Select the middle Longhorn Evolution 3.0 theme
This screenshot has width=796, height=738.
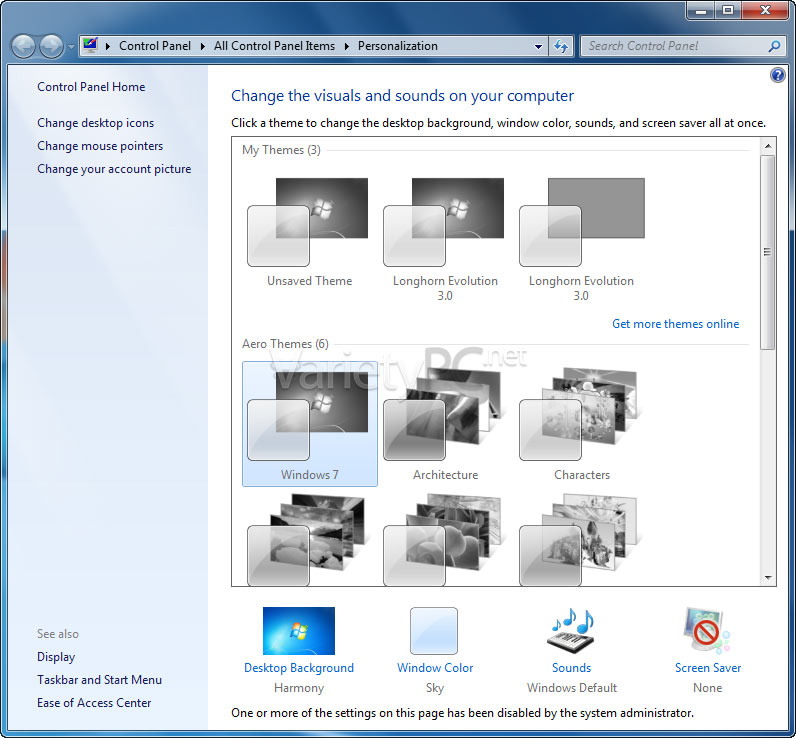coord(445,239)
